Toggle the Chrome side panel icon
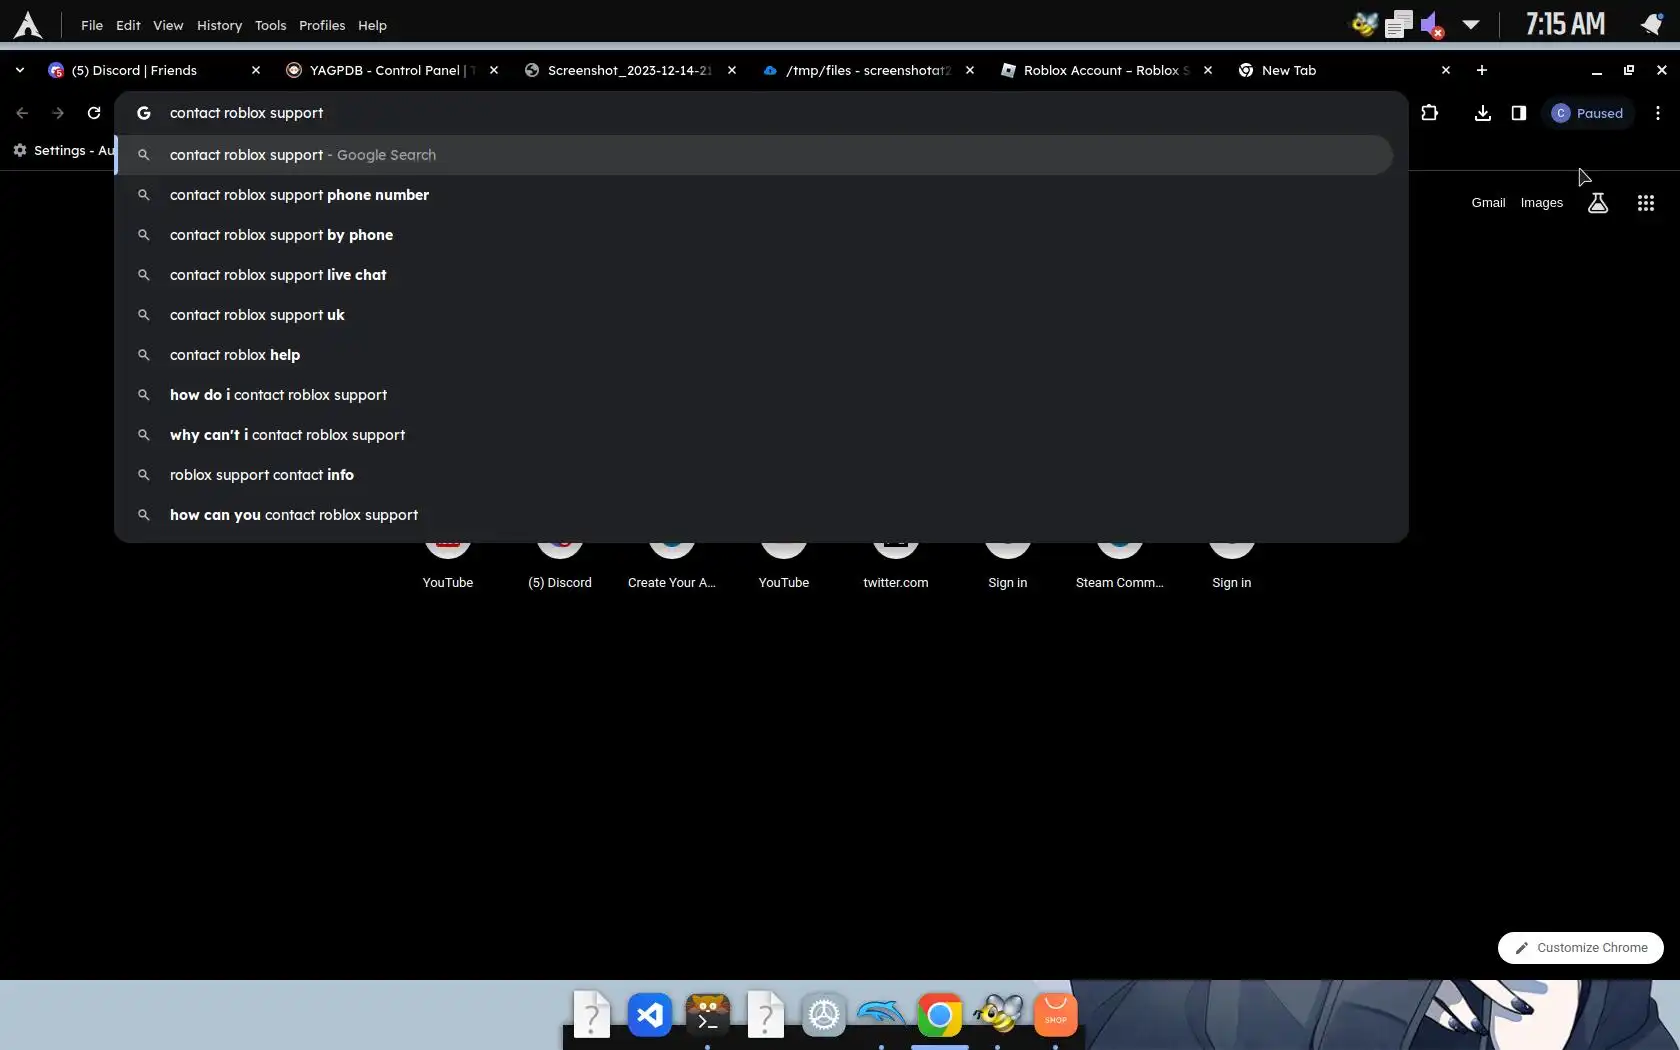The image size is (1680, 1050). 1519,113
